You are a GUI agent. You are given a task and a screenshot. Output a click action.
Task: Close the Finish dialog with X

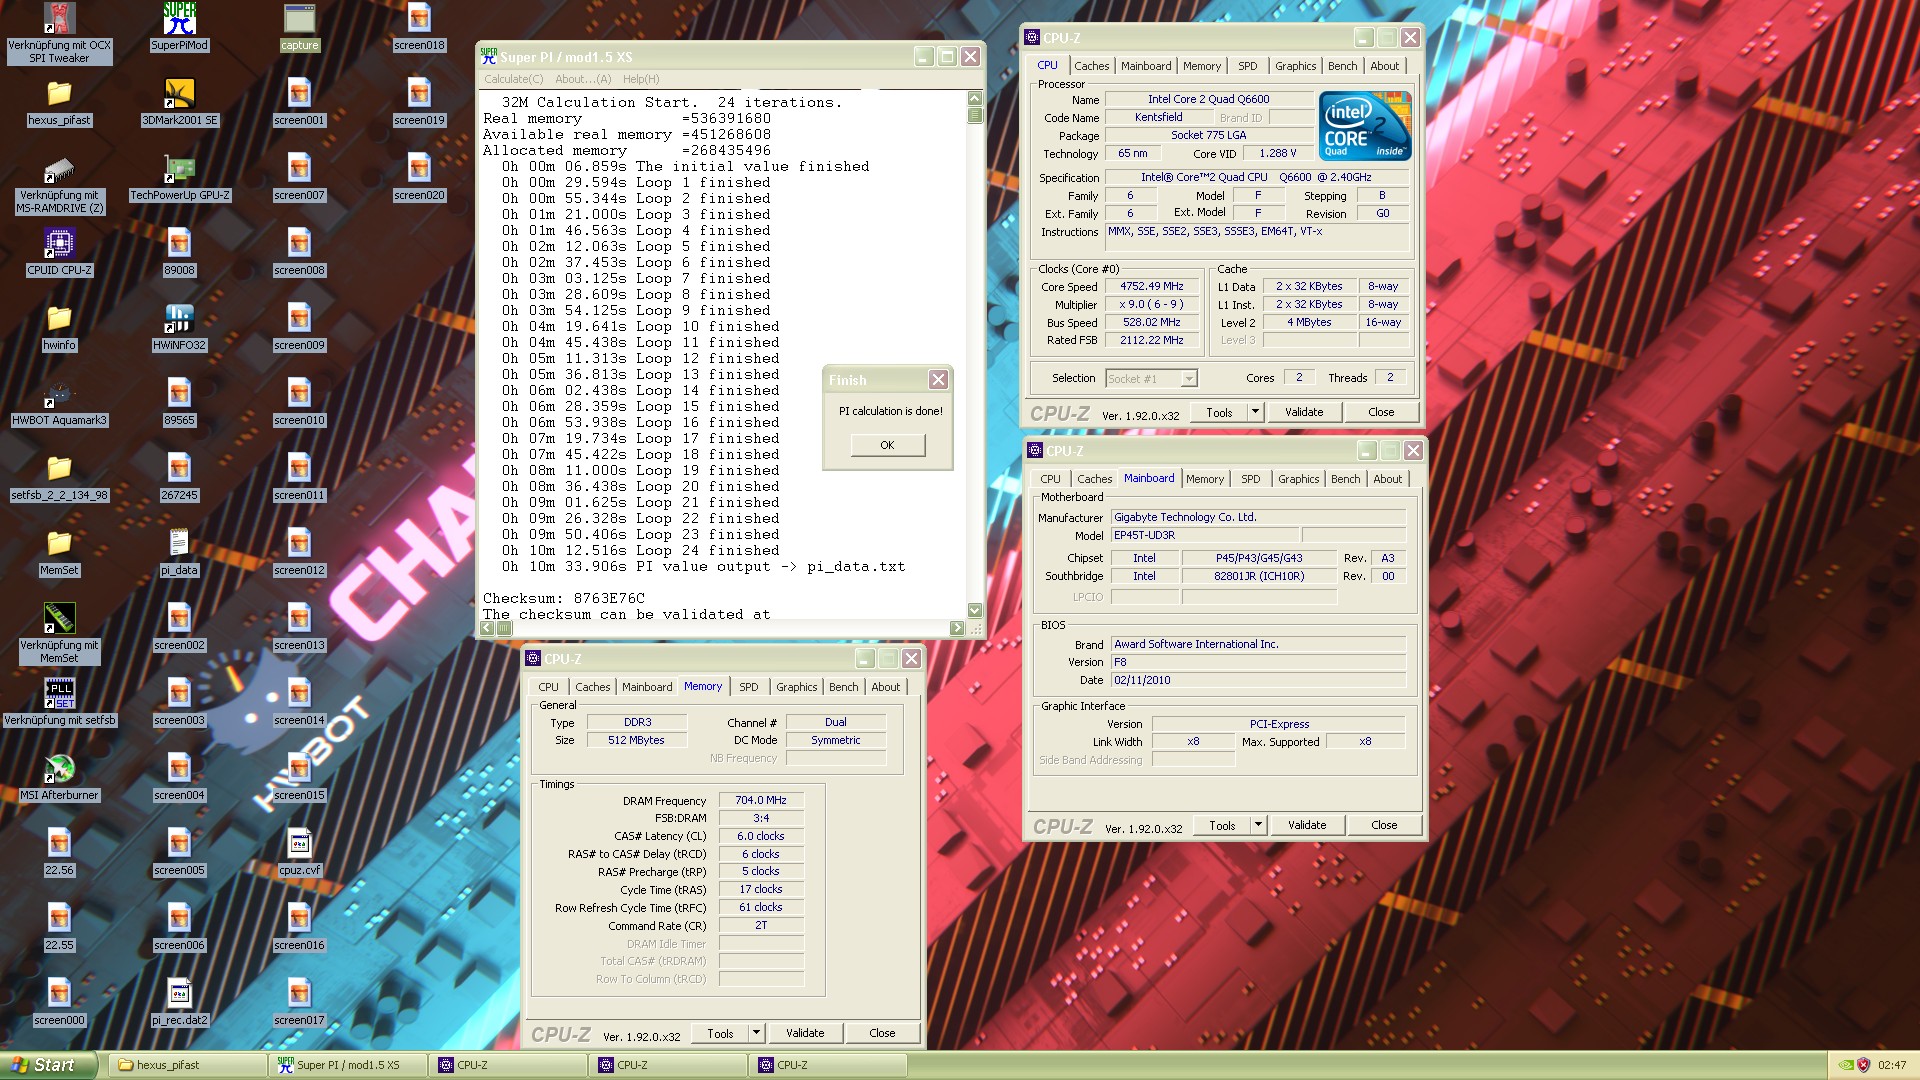coord(938,380)
